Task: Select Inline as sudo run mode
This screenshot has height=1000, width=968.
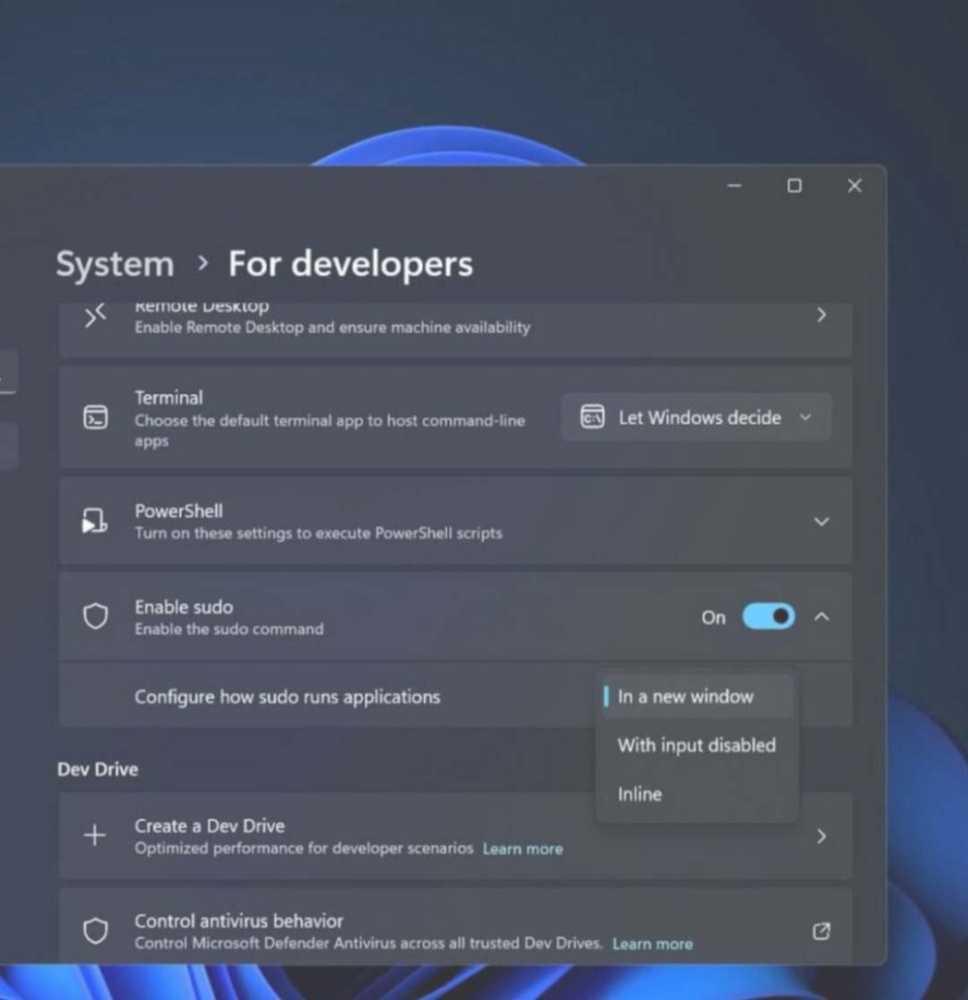Action: pyautogui.click(x=639, y=794)
